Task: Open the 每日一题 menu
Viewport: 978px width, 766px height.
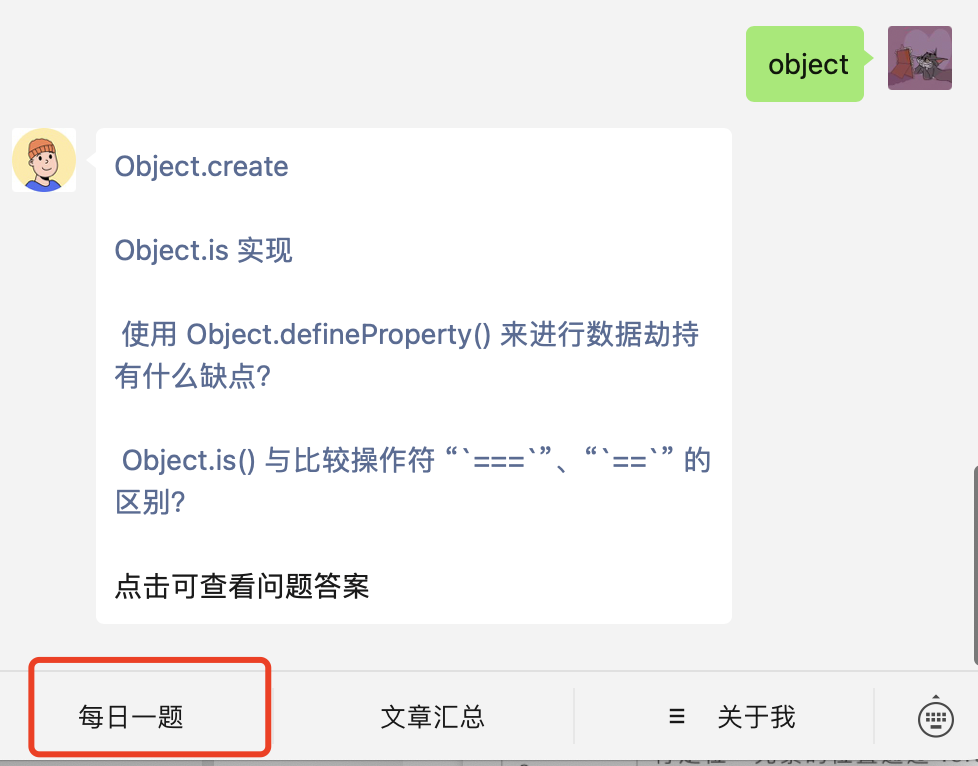Action: (149, 717)
